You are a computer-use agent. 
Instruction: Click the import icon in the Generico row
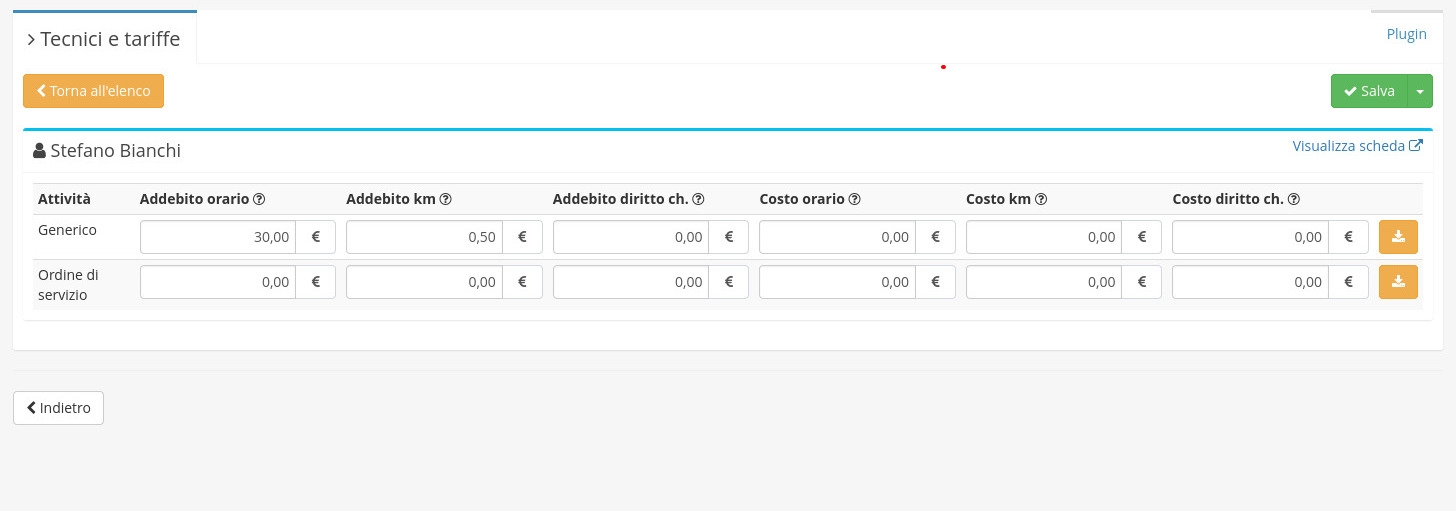point(1398,237)
